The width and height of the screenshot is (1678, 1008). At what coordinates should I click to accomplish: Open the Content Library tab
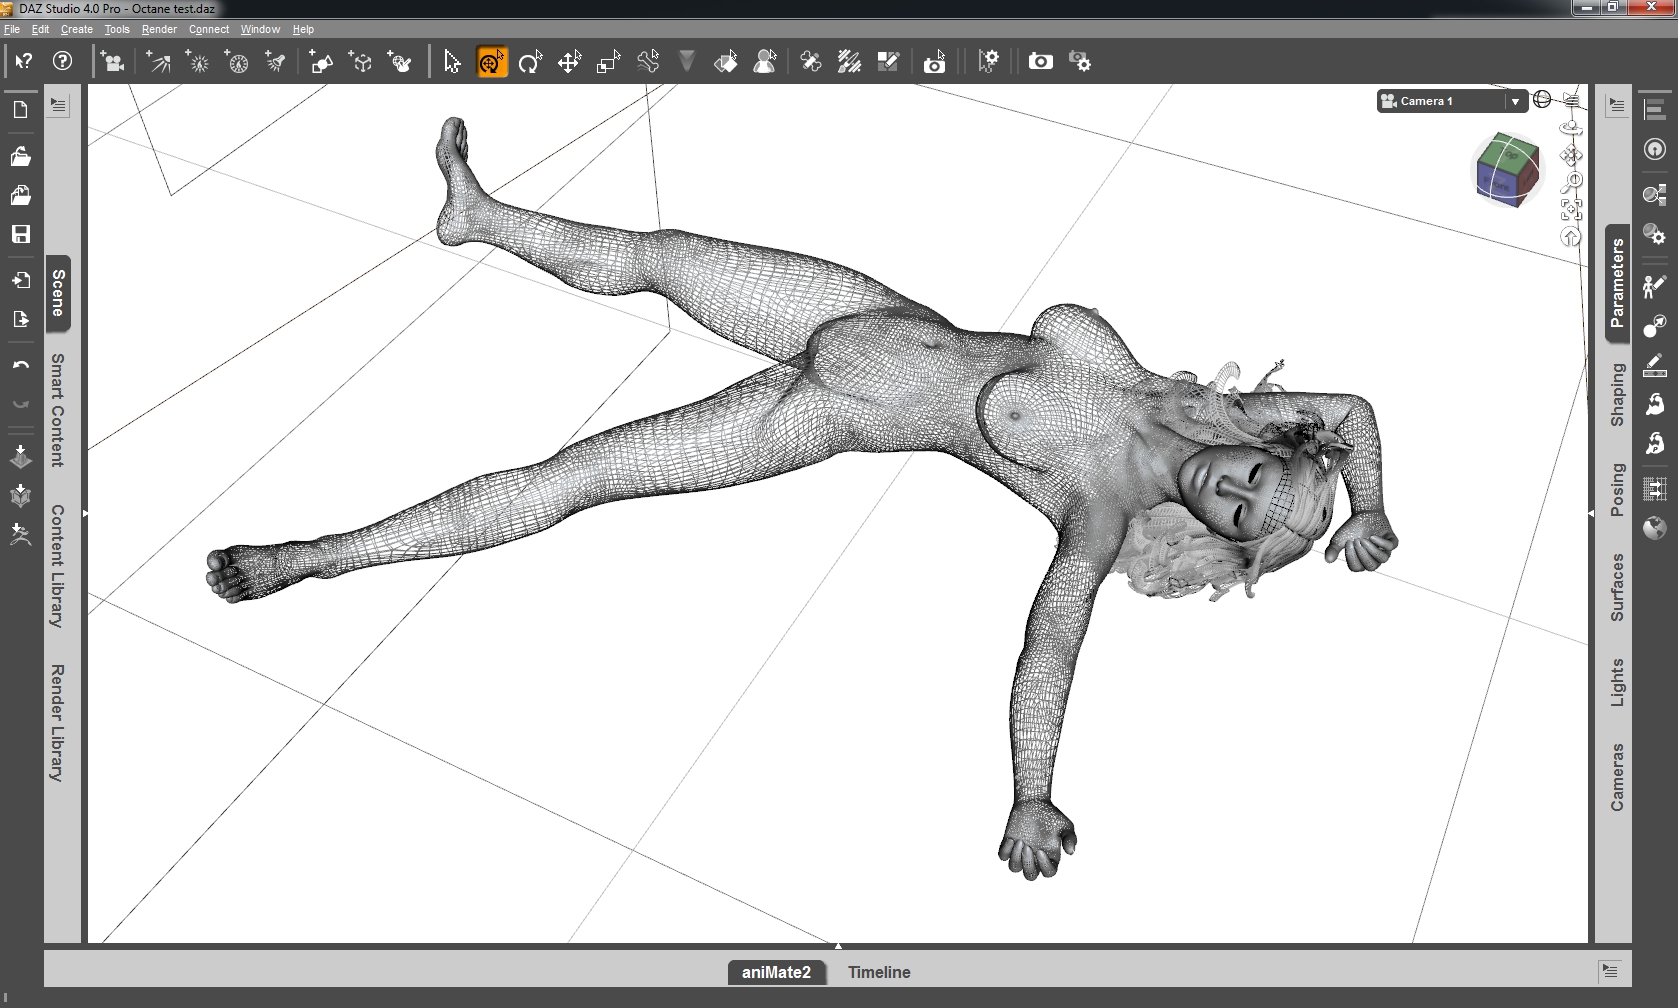pos(58,566)
